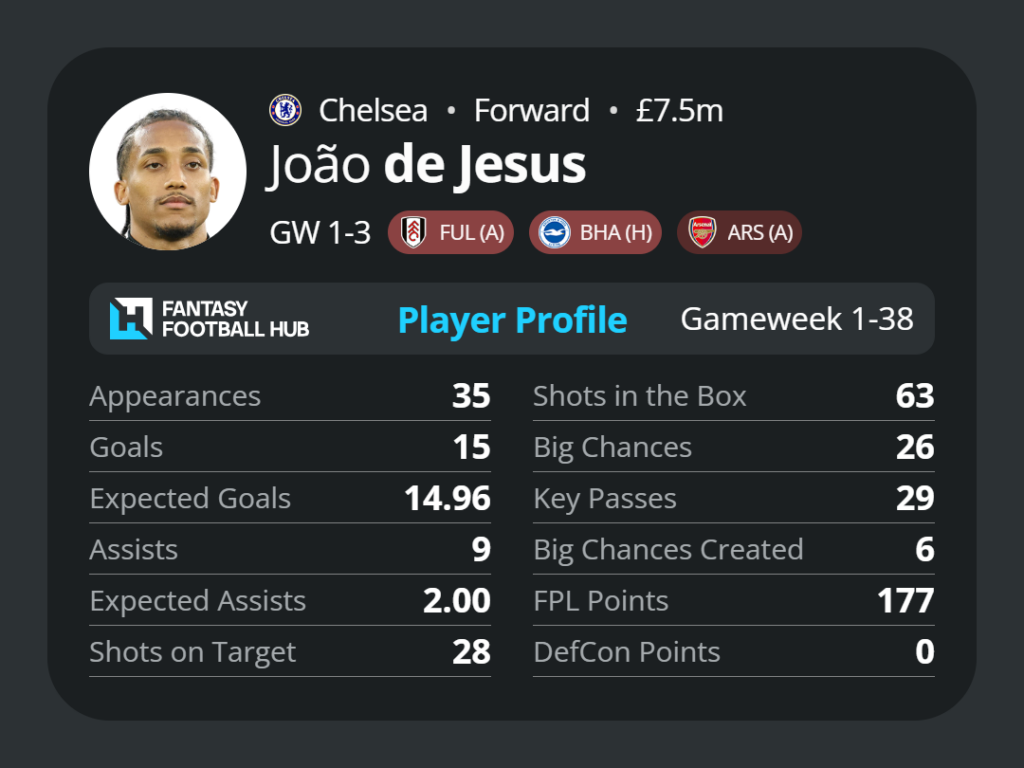Screen dimensions: 1024x768
Task: Select the Expected Goals stat row
Action: coord(290,498)
